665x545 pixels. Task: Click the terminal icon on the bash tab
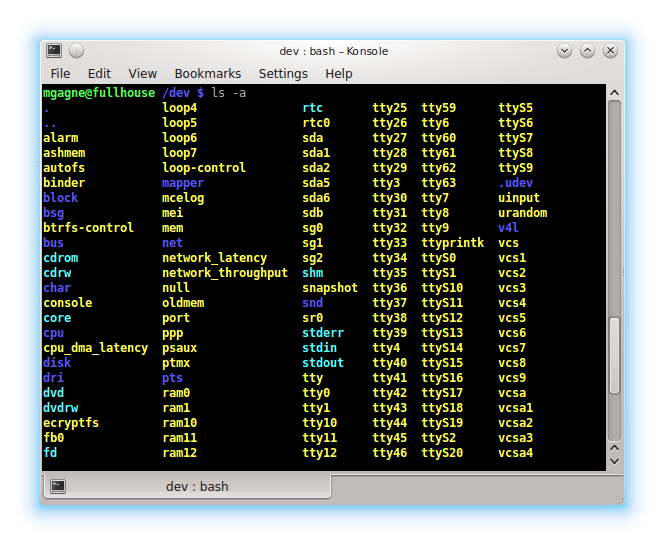click(x=58, y=486)
